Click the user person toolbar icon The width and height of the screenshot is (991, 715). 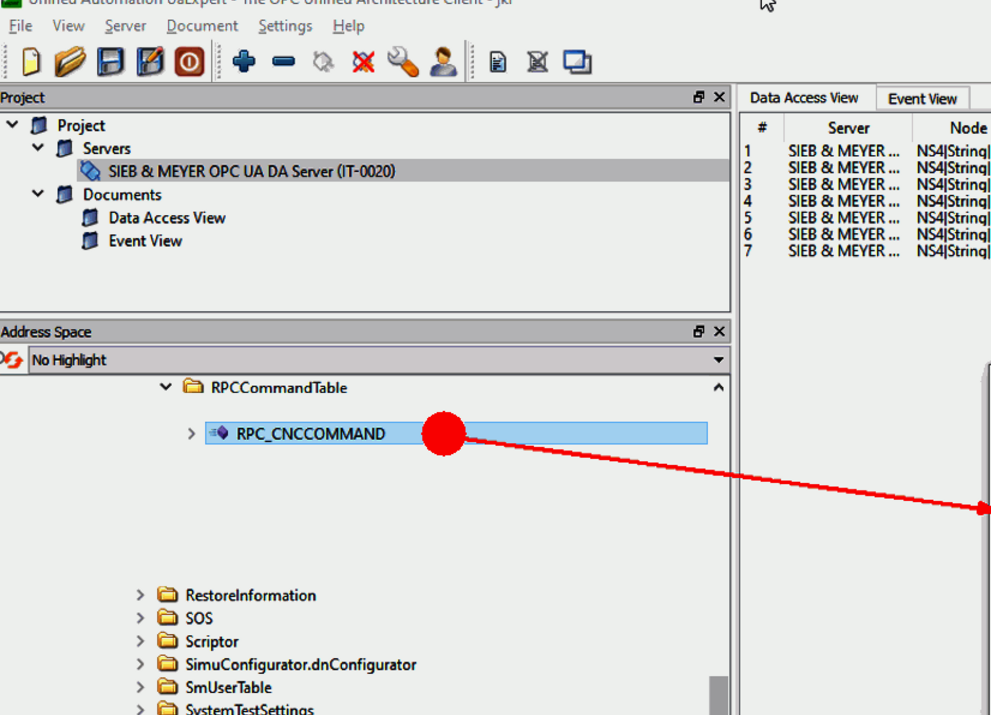[443, 62]
